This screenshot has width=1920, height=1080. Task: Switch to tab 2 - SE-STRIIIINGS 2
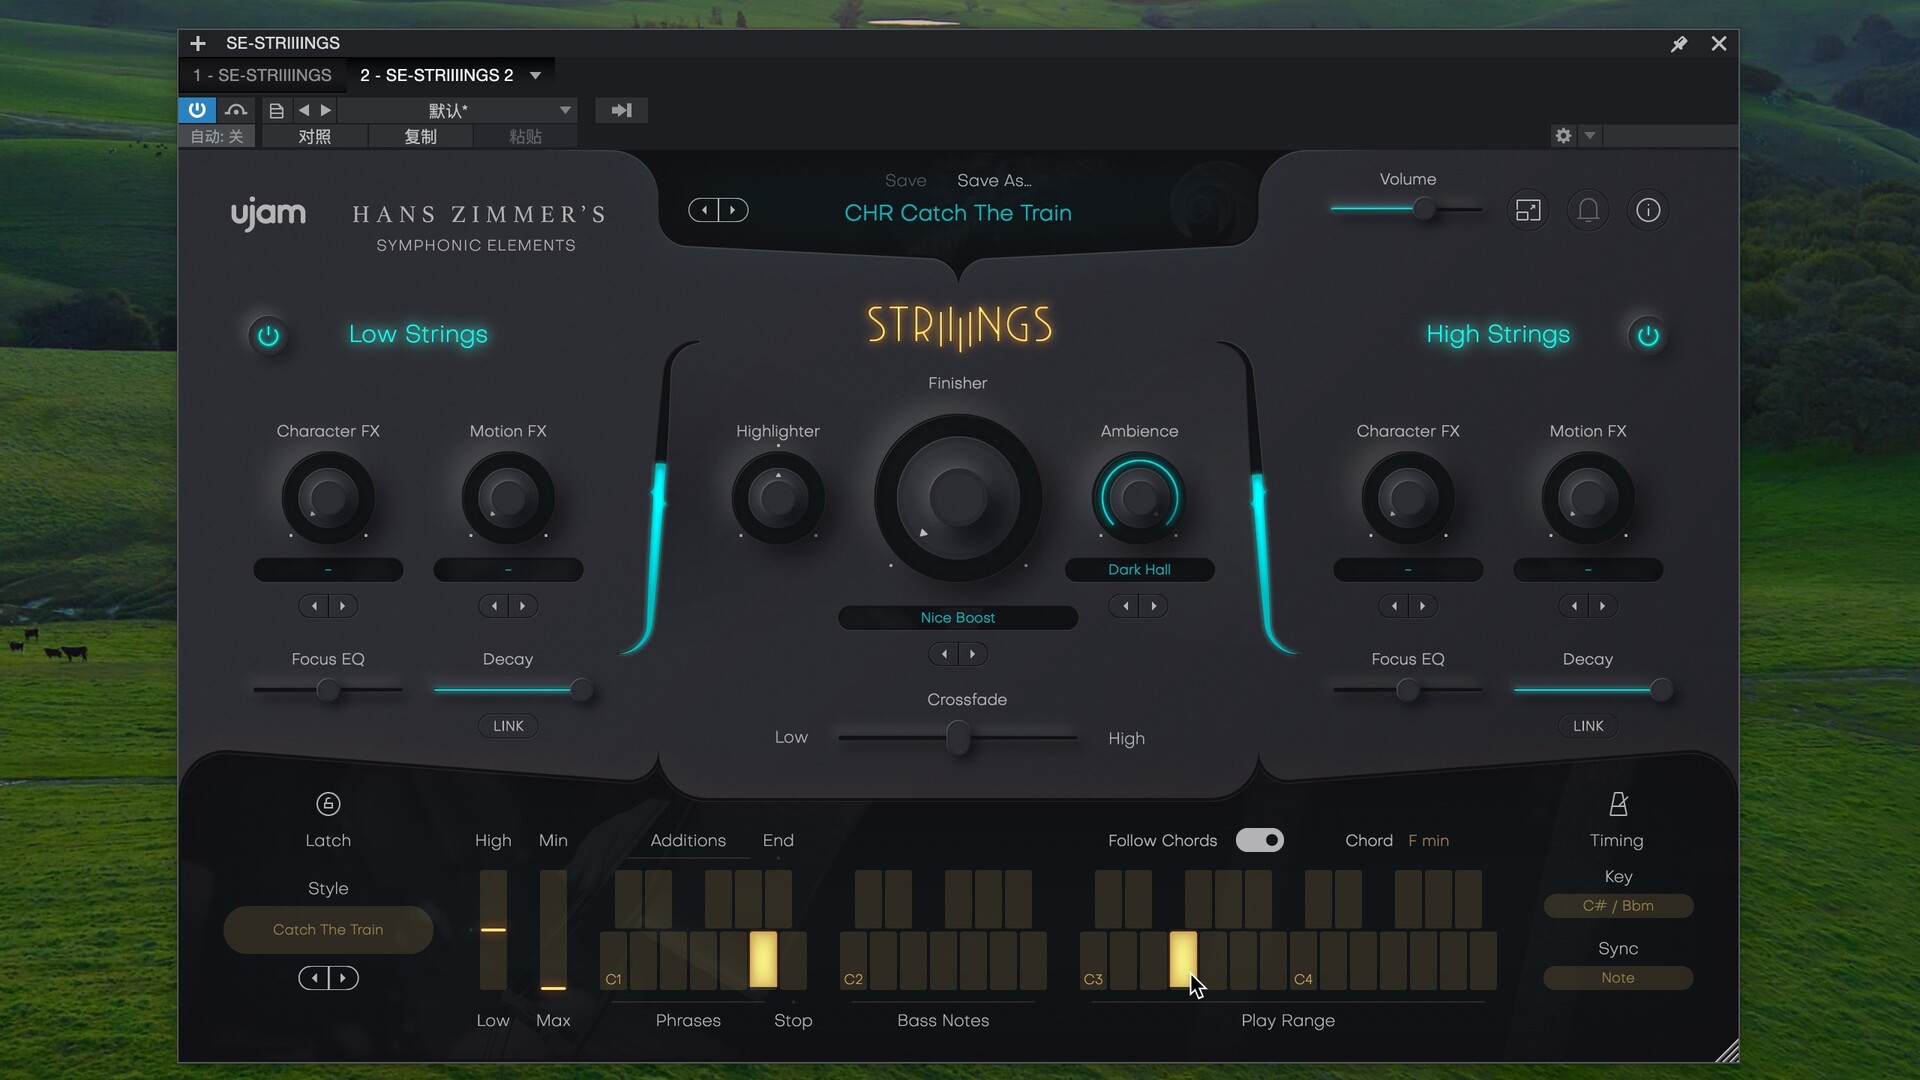437,75
